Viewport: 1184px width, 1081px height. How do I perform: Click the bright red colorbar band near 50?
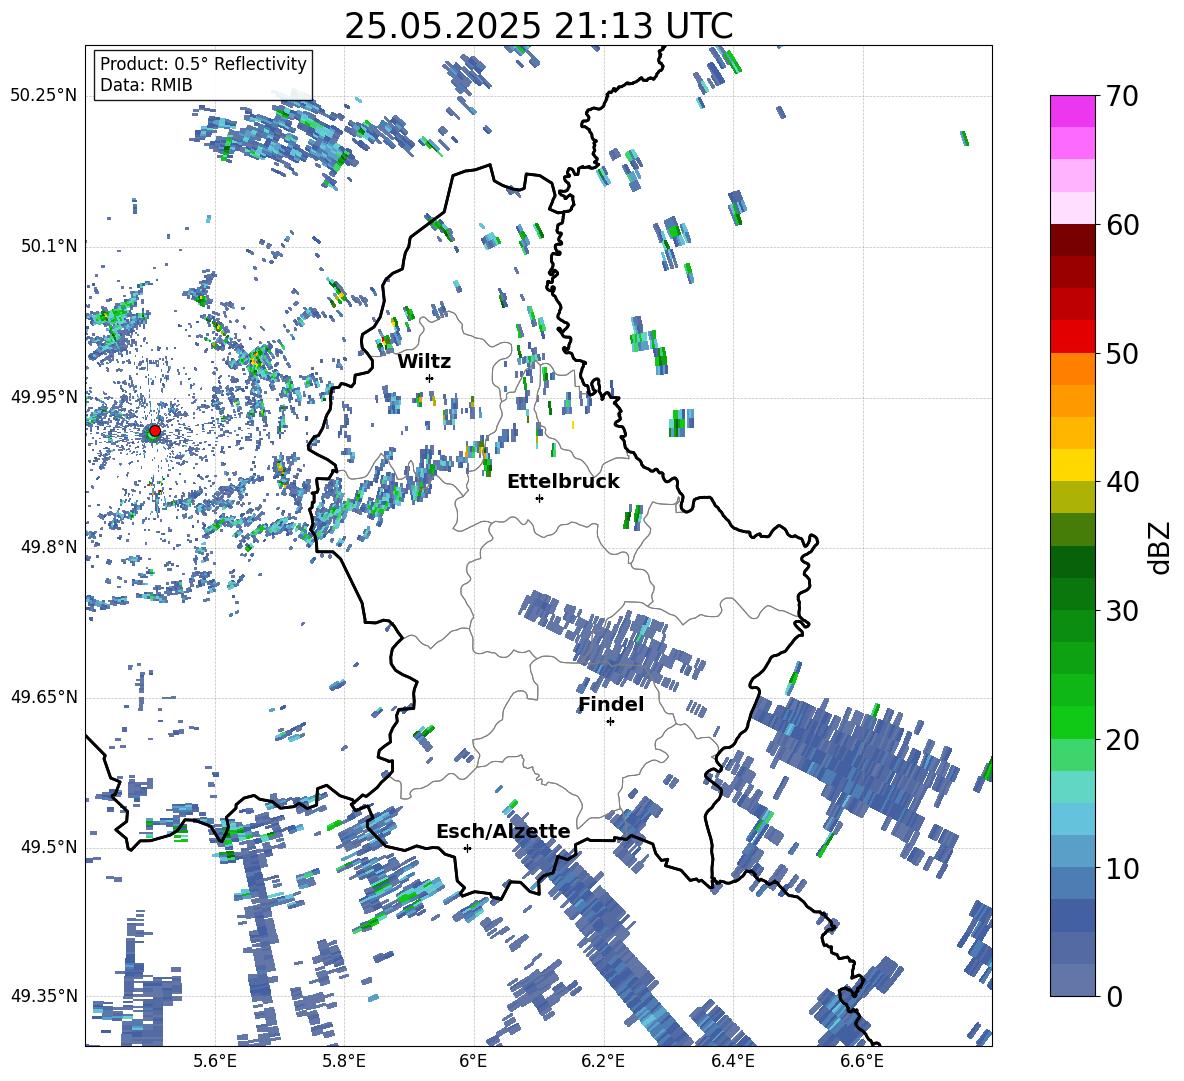(x=1072, y=337)
